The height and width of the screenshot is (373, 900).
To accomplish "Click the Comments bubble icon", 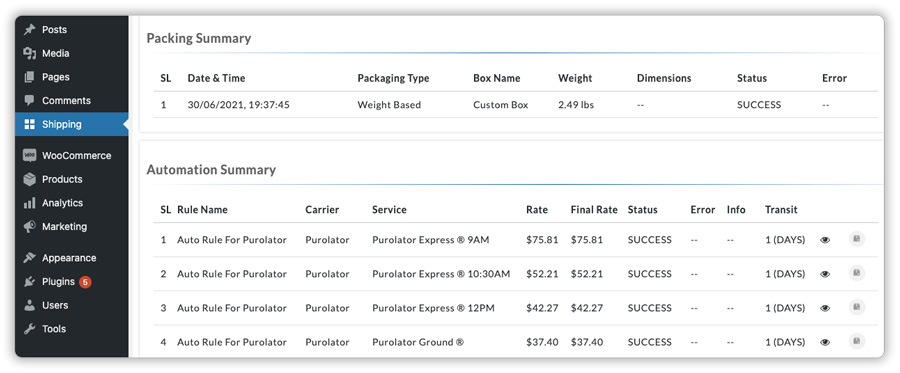I will (29, 100).
